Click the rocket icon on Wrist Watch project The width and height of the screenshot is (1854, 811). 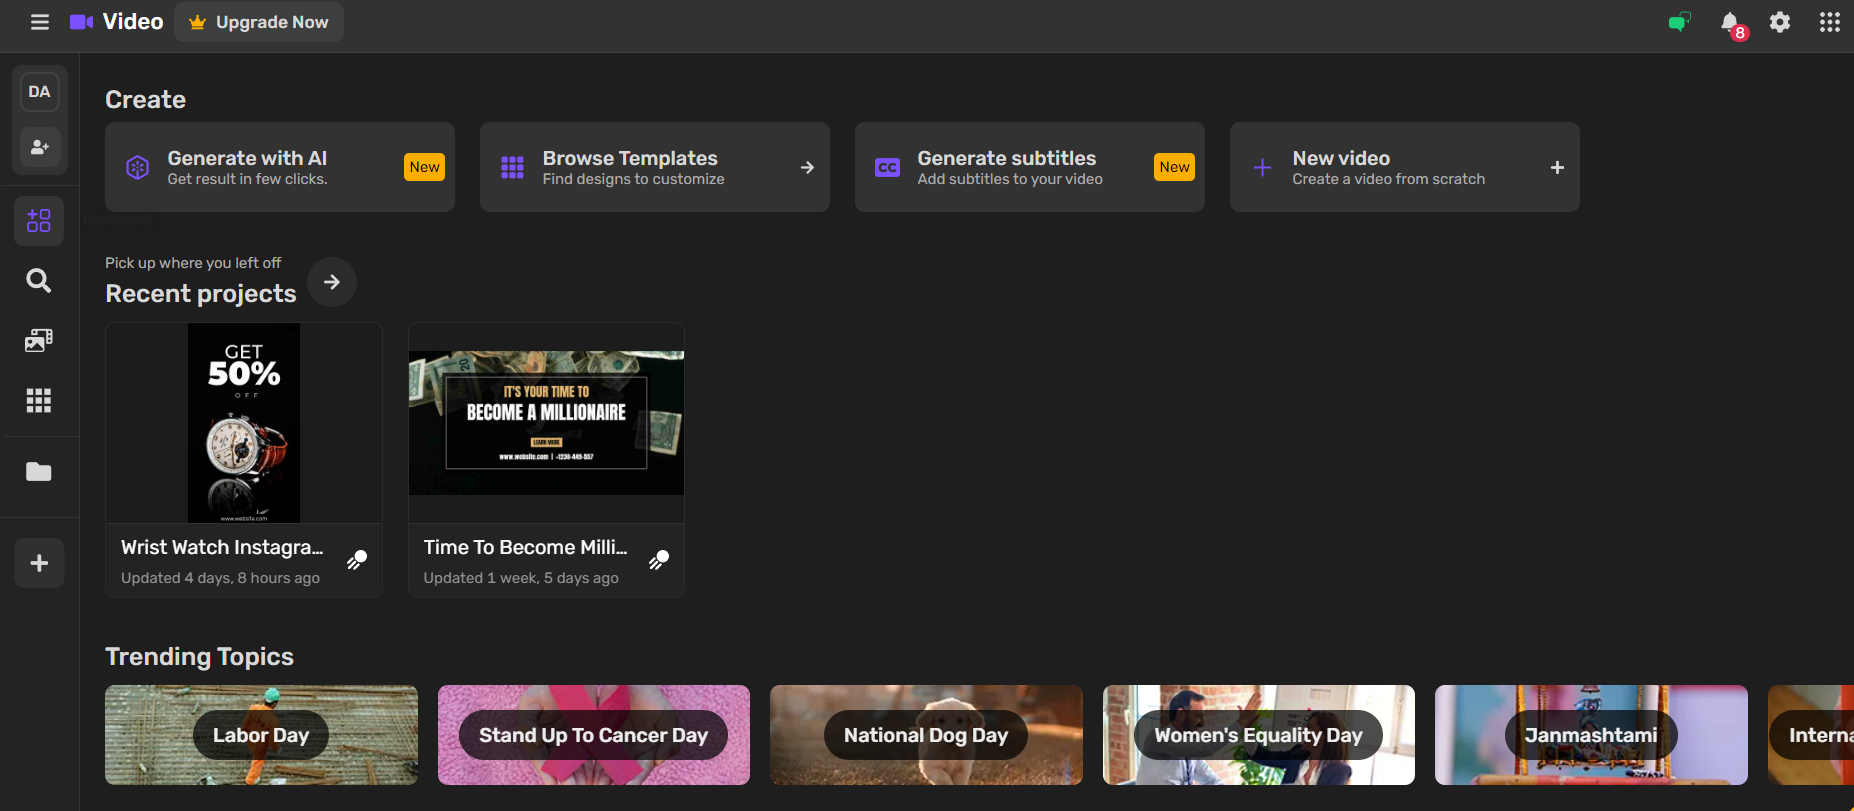(357, 560)
